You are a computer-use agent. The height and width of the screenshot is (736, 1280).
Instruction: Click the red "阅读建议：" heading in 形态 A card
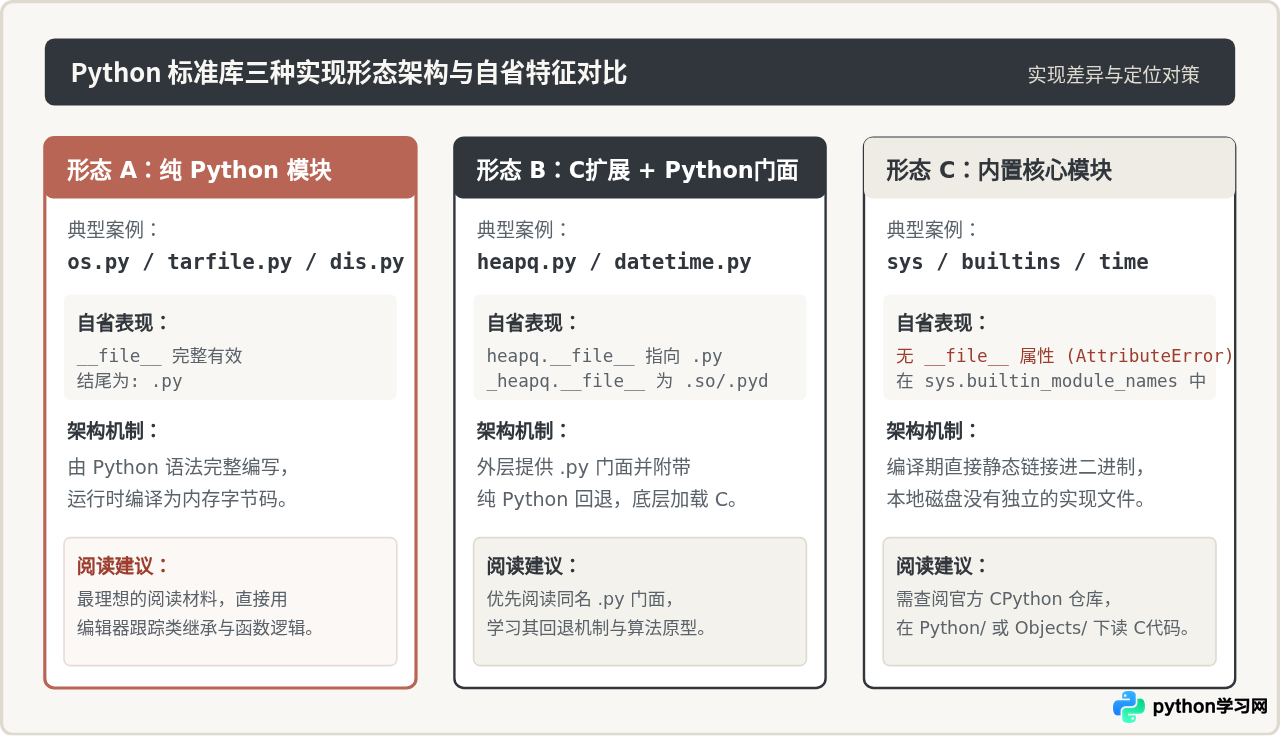[x=124, y=566]
